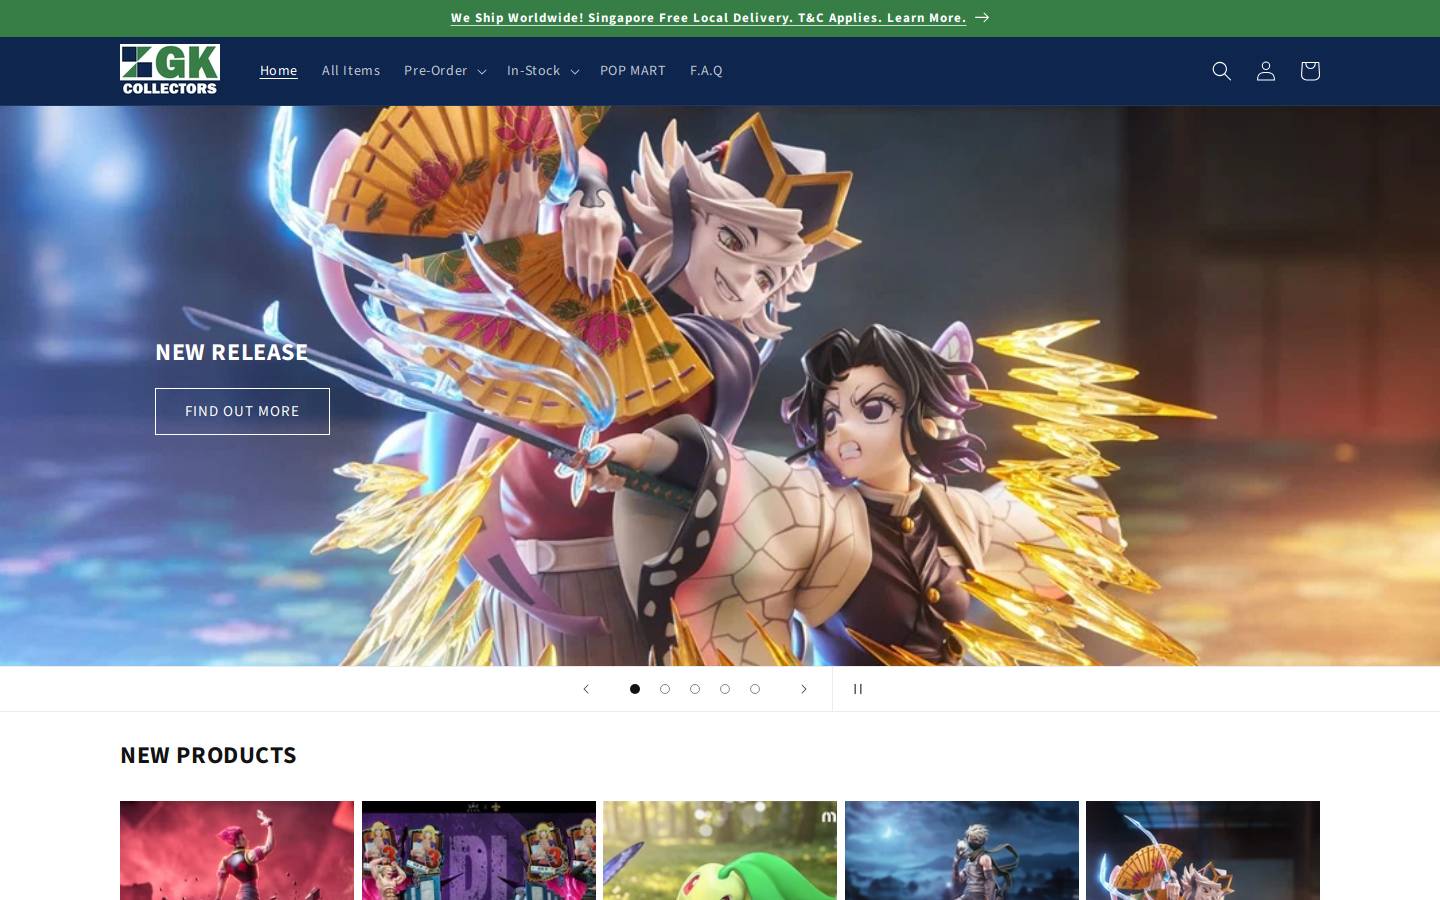The height and width of the screenshot is (900, 1440).
Task: Click the FIND OUT MORE button
Action: [x=242, y=411]
